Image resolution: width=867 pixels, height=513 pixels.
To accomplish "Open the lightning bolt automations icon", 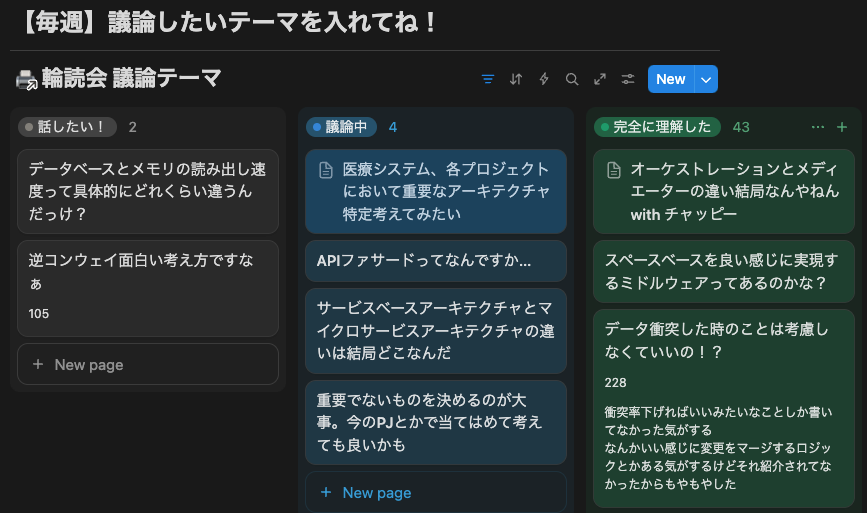I will 544,79.
